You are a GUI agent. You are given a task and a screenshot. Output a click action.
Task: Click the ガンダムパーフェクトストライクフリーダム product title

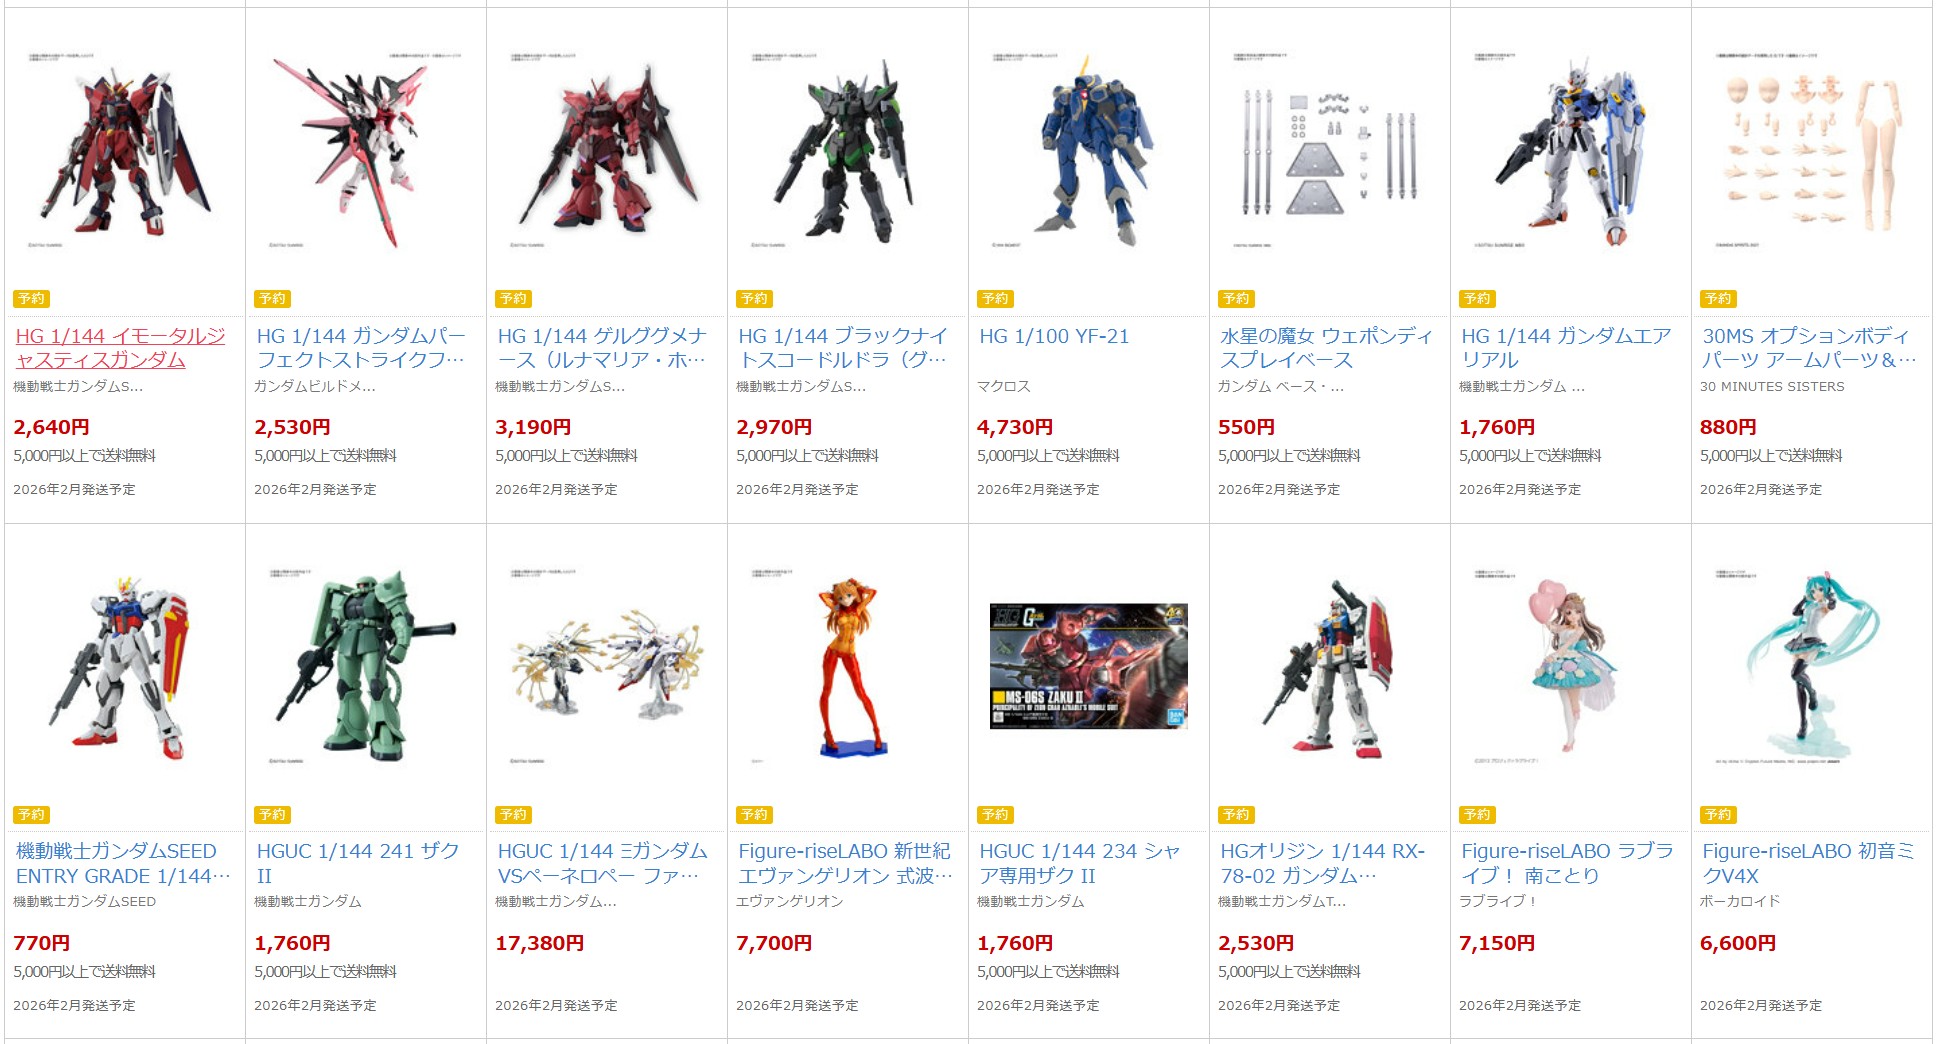(x=360, y=348)
